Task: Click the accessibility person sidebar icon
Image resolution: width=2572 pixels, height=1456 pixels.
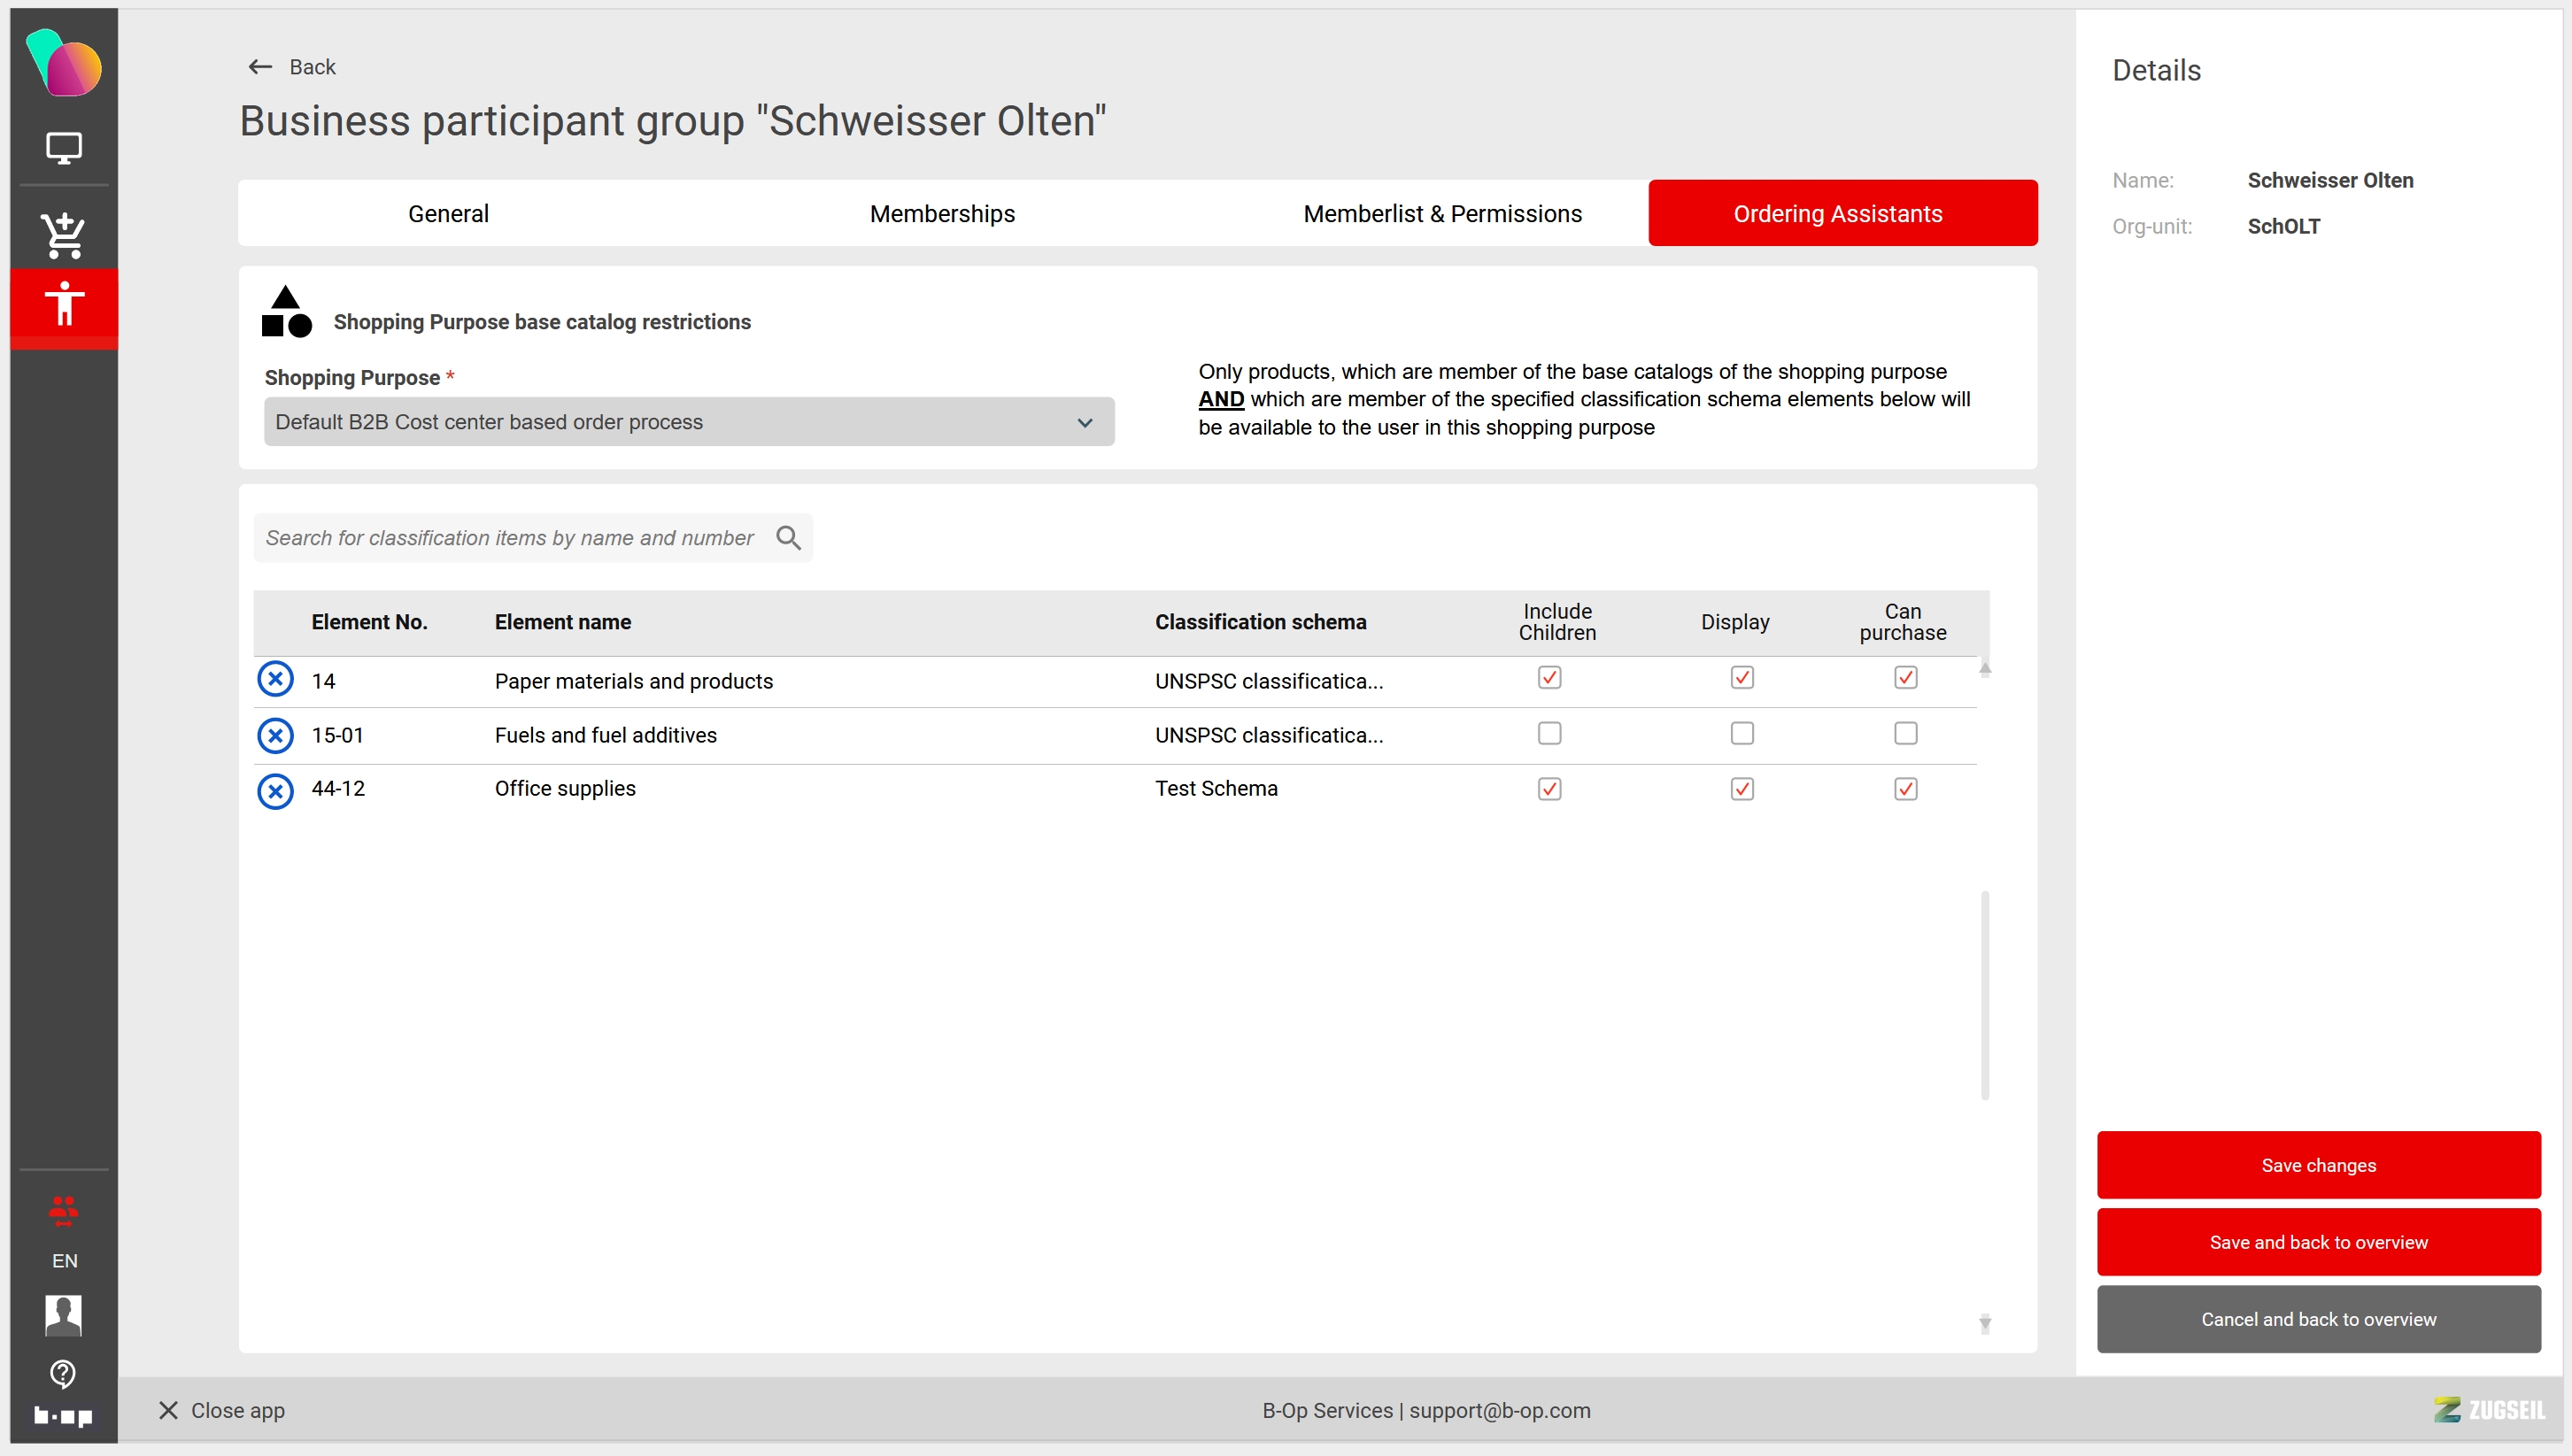Action: pos(64,303)
